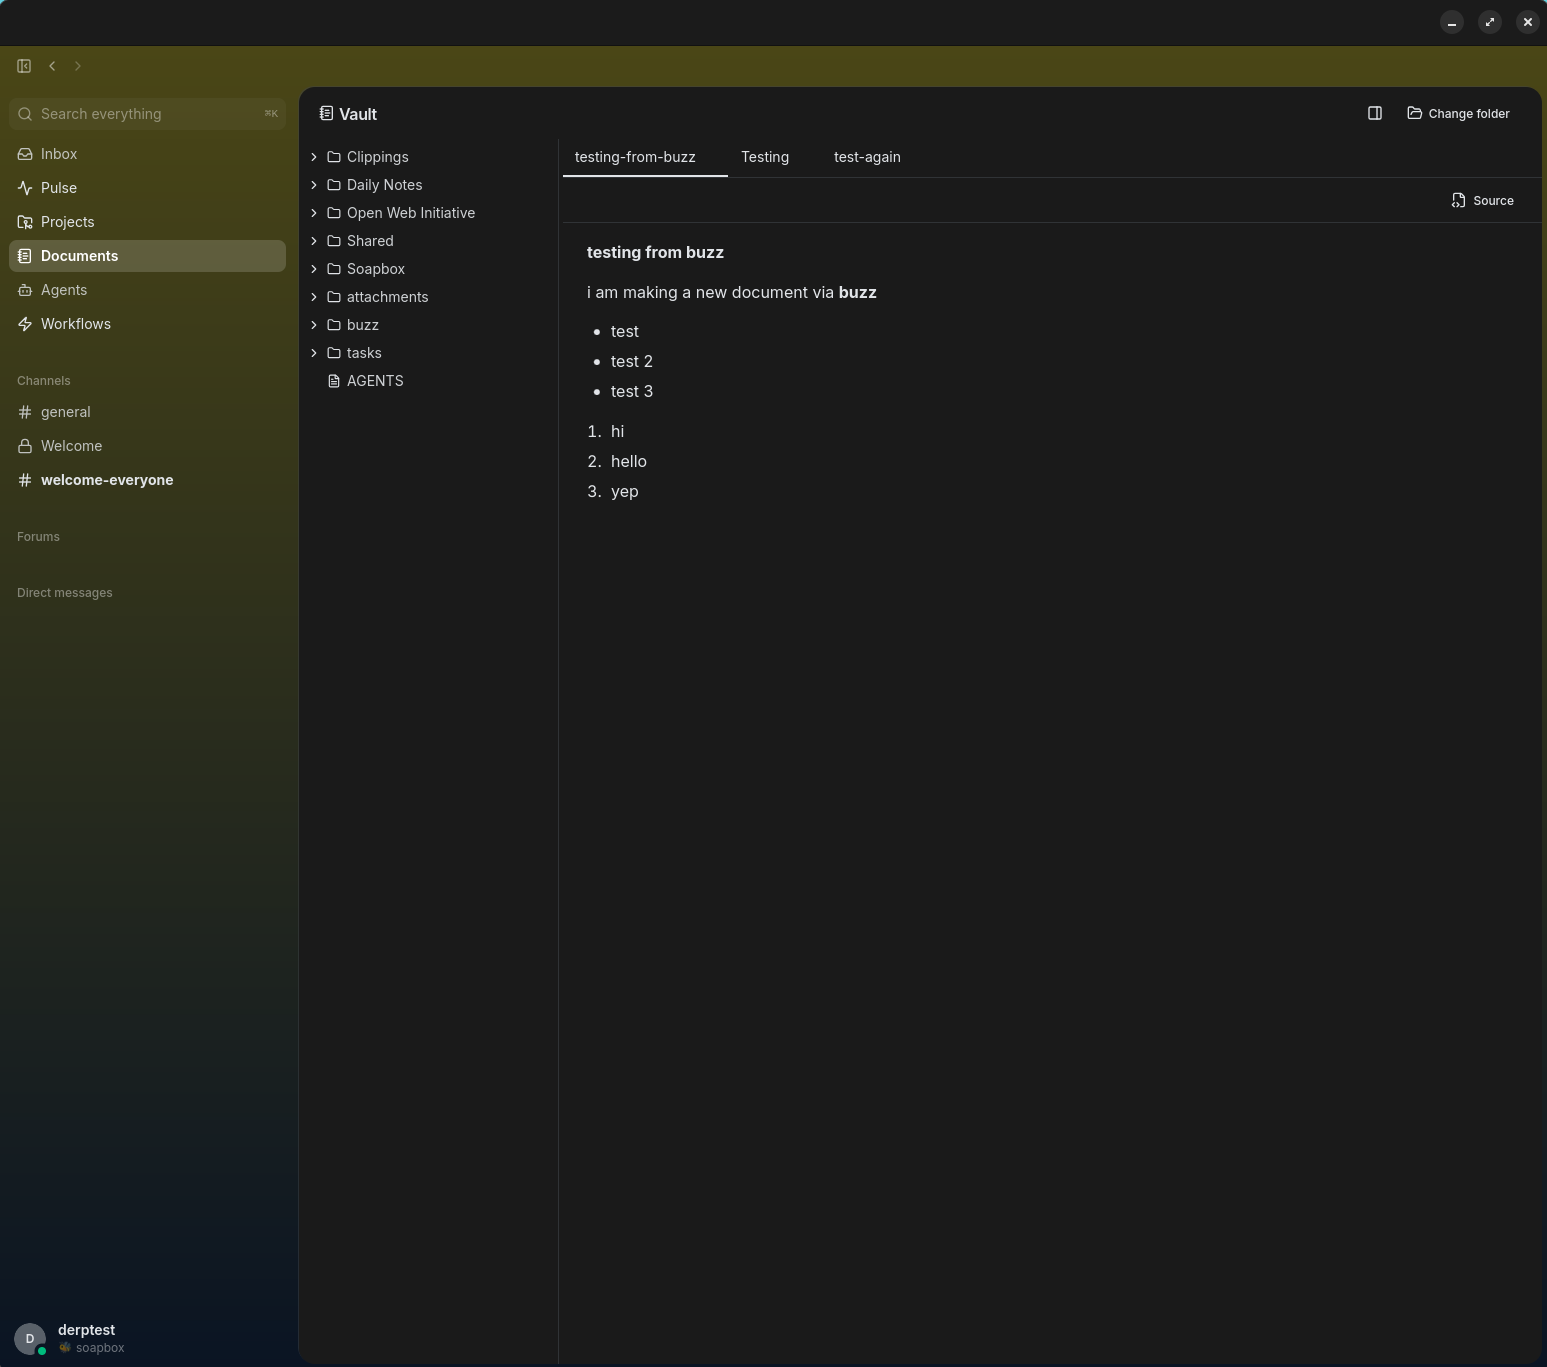The image size is (1547, 1367).
Task: Click the derptest username
Action: pyautogui.click(x=86, y=1330)
